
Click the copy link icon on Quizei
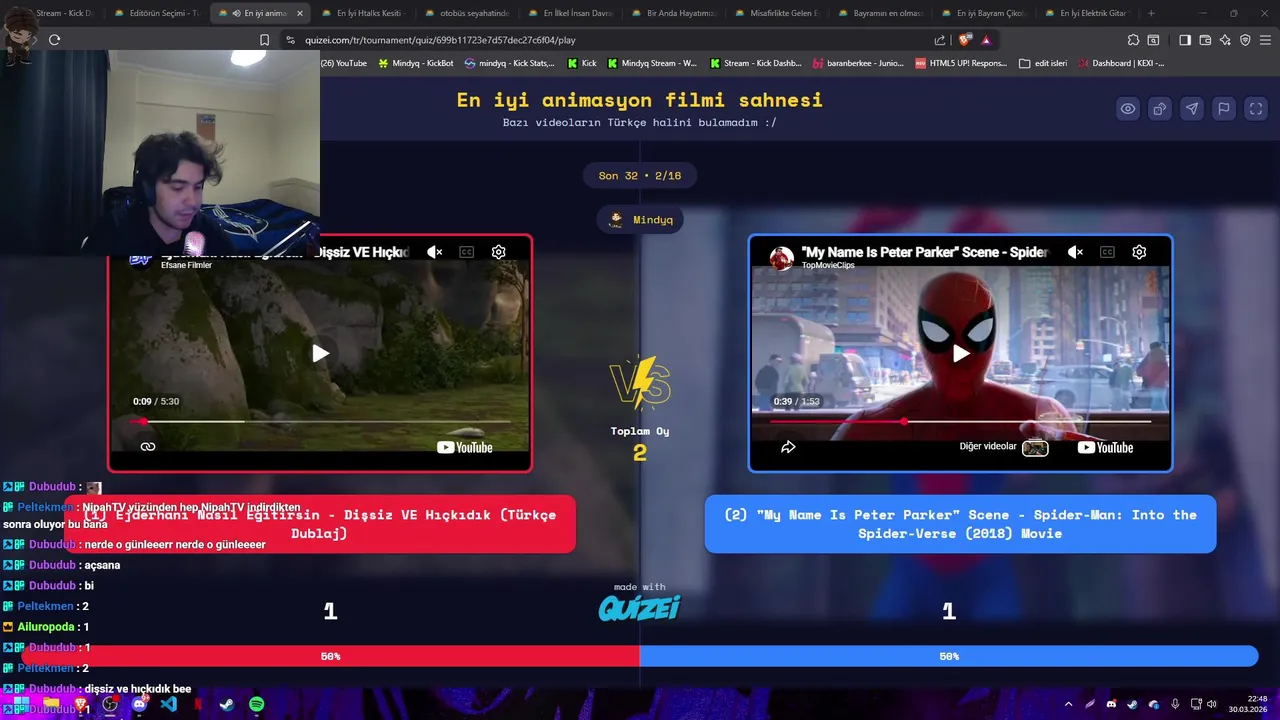pos(1160,109)
